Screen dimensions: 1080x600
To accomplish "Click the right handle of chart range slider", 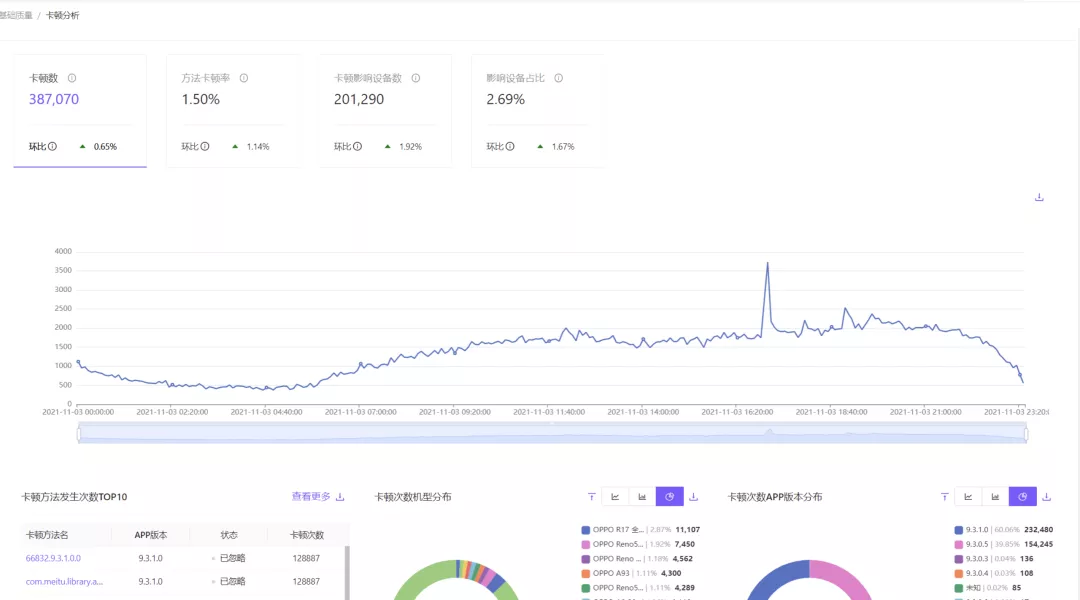I will [x=1026, y=433].
